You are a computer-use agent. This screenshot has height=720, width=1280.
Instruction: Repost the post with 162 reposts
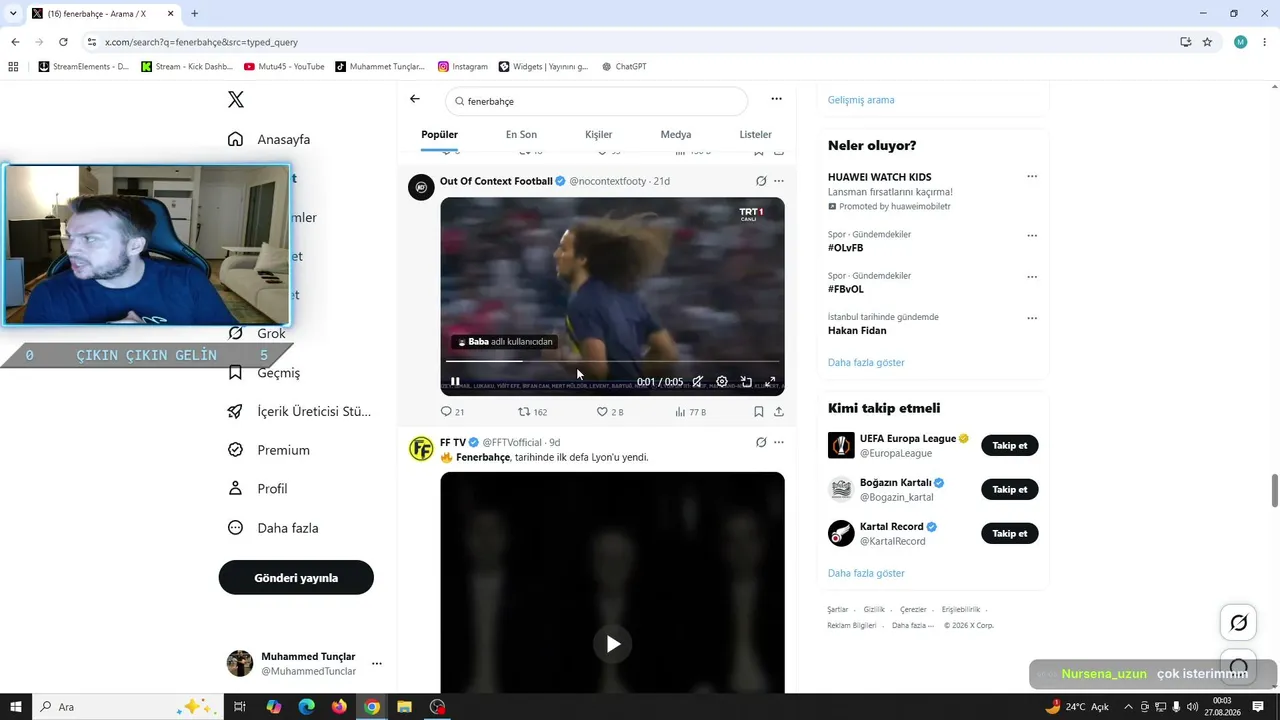click(532, 412)
